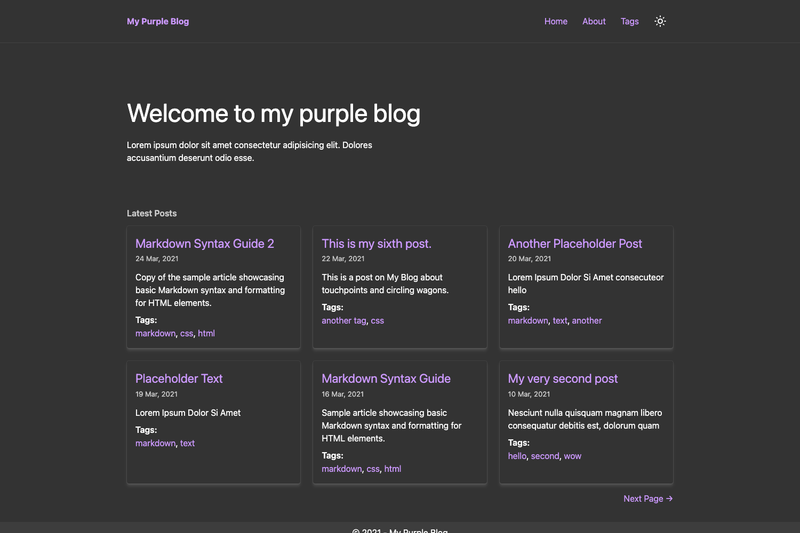Open the About nav link
This screenshot has height=533, width=800.
pos(594,21)
